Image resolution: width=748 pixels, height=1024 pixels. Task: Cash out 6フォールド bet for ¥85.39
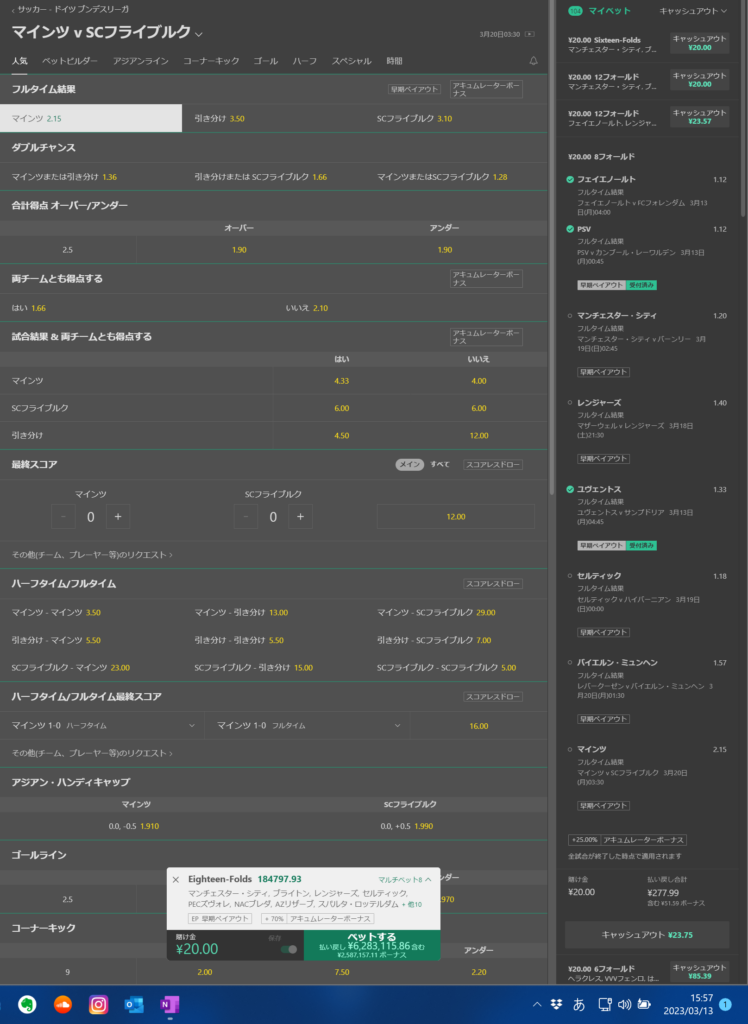pyautogui.click(x=699, y=972)
